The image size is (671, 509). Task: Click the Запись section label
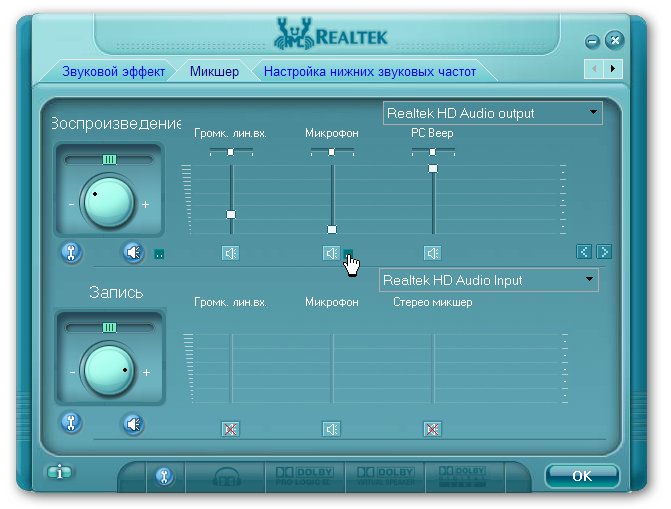click(116, 292)
